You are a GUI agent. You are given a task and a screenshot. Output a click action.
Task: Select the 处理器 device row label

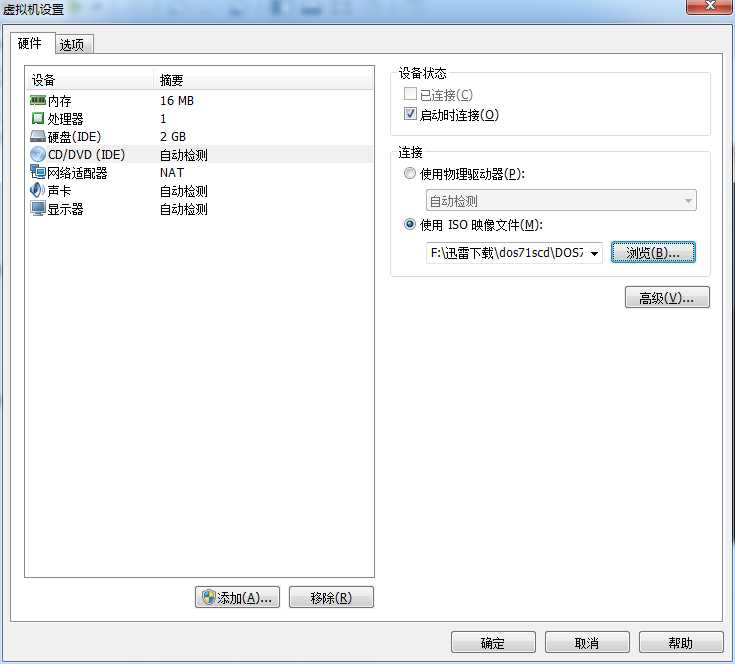pyautogui.click(x=66, y=119)
